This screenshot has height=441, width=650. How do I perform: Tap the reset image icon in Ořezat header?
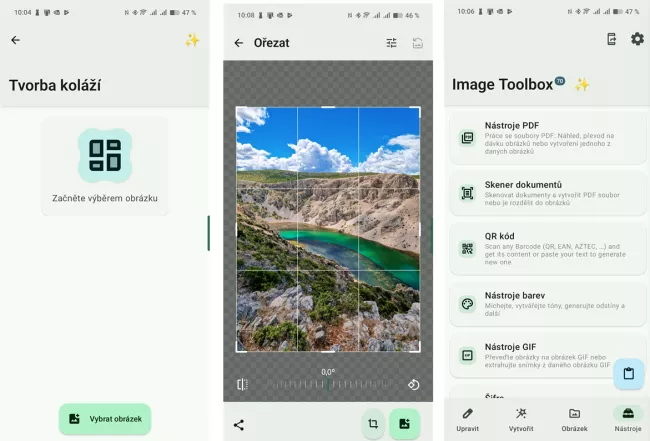tap(417, 43)
